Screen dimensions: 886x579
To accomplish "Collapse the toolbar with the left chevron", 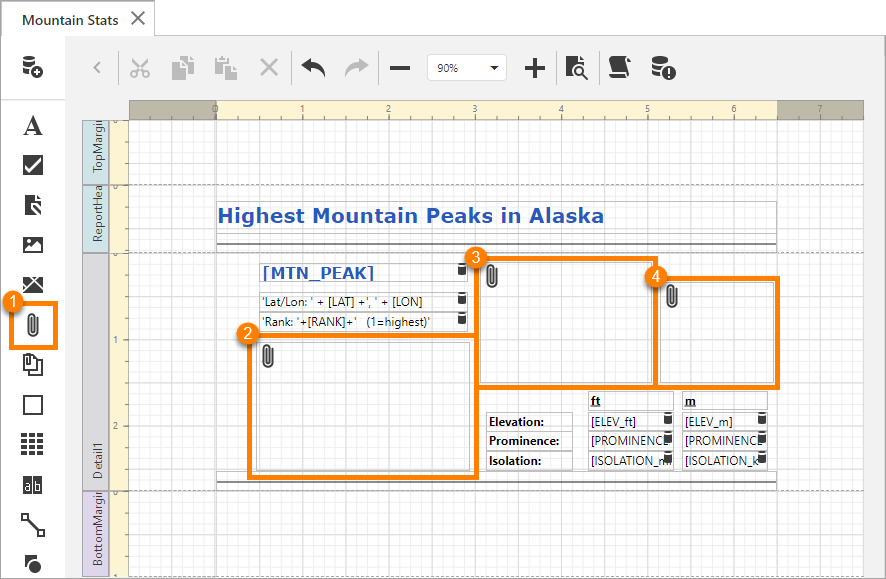I will pyautogui.click(x=96, y=68).
